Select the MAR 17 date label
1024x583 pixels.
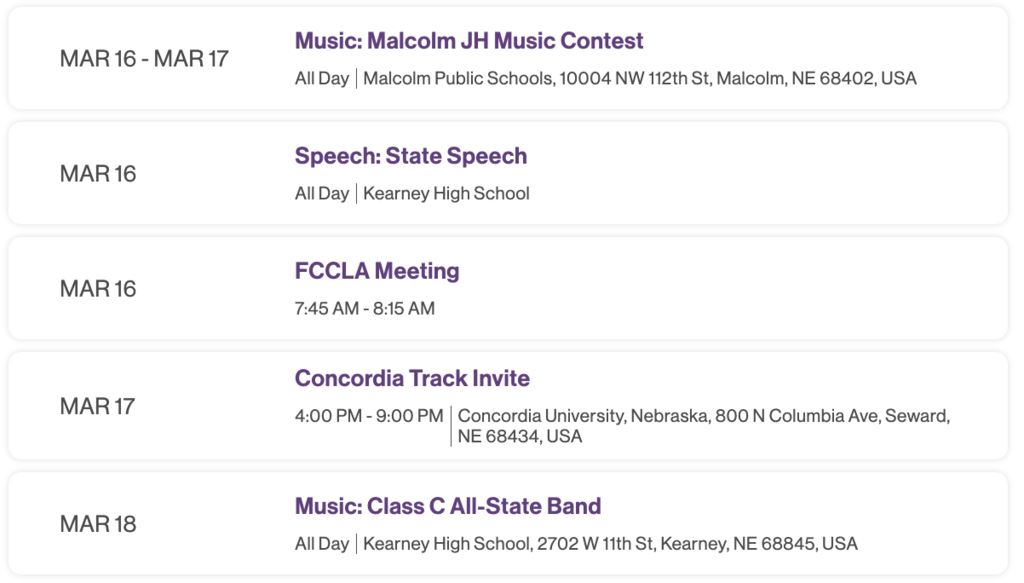97,407
